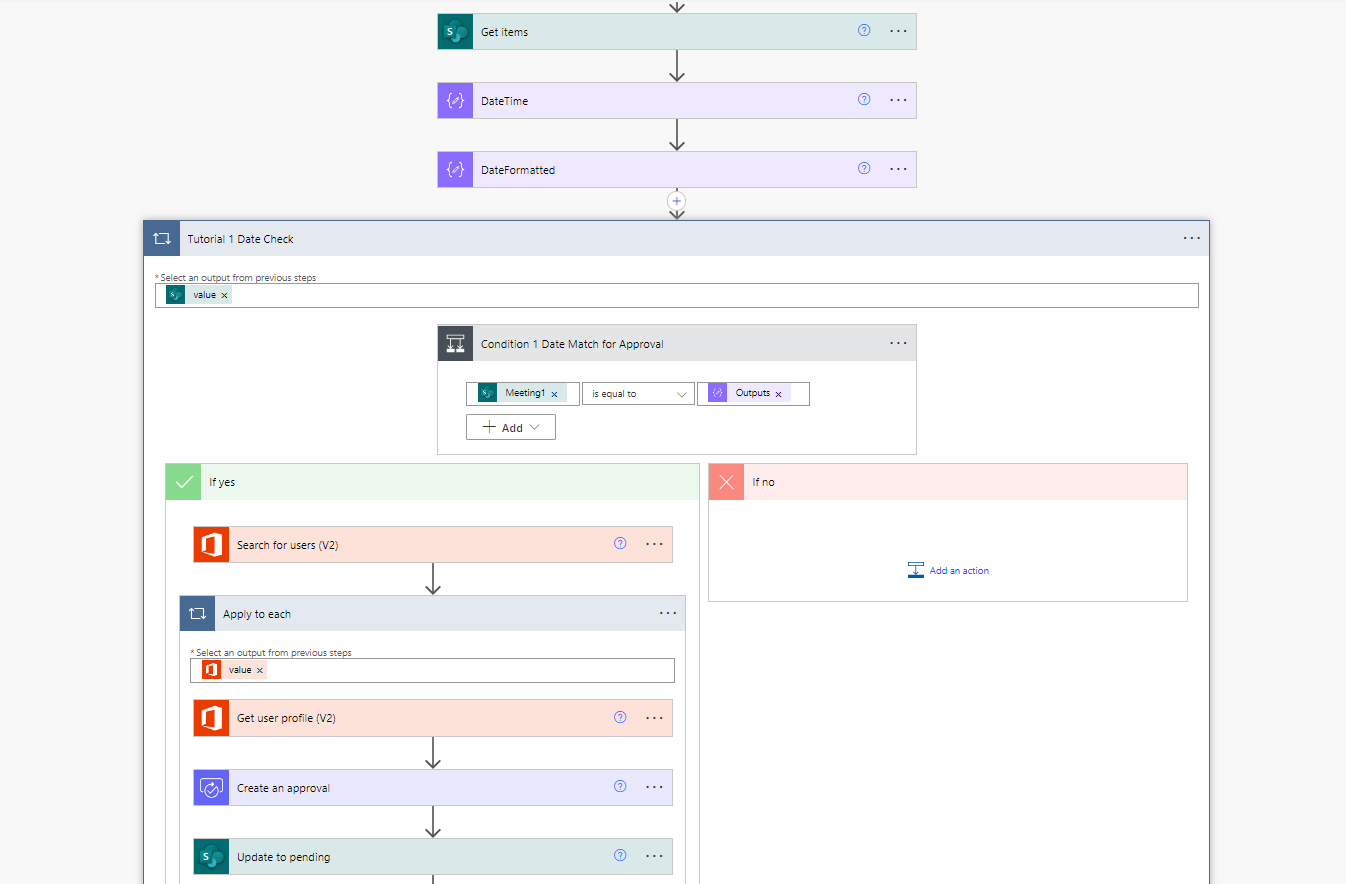Image resolution: width=1346 pixels, height=884 pixels.
Task: Collapse the If yes branch header
Action: (432, 482)
